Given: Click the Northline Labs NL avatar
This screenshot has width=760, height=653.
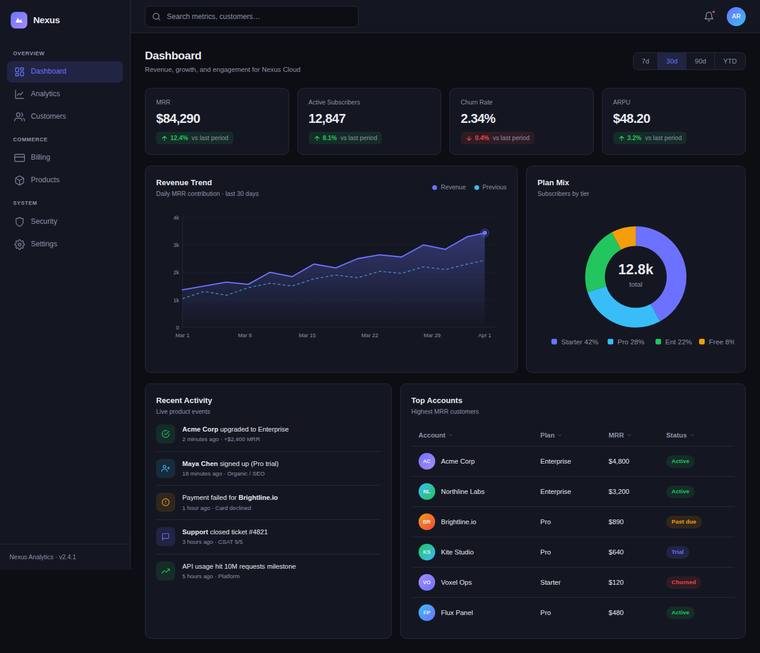Looking at the screenshot, I should point(427,492).
